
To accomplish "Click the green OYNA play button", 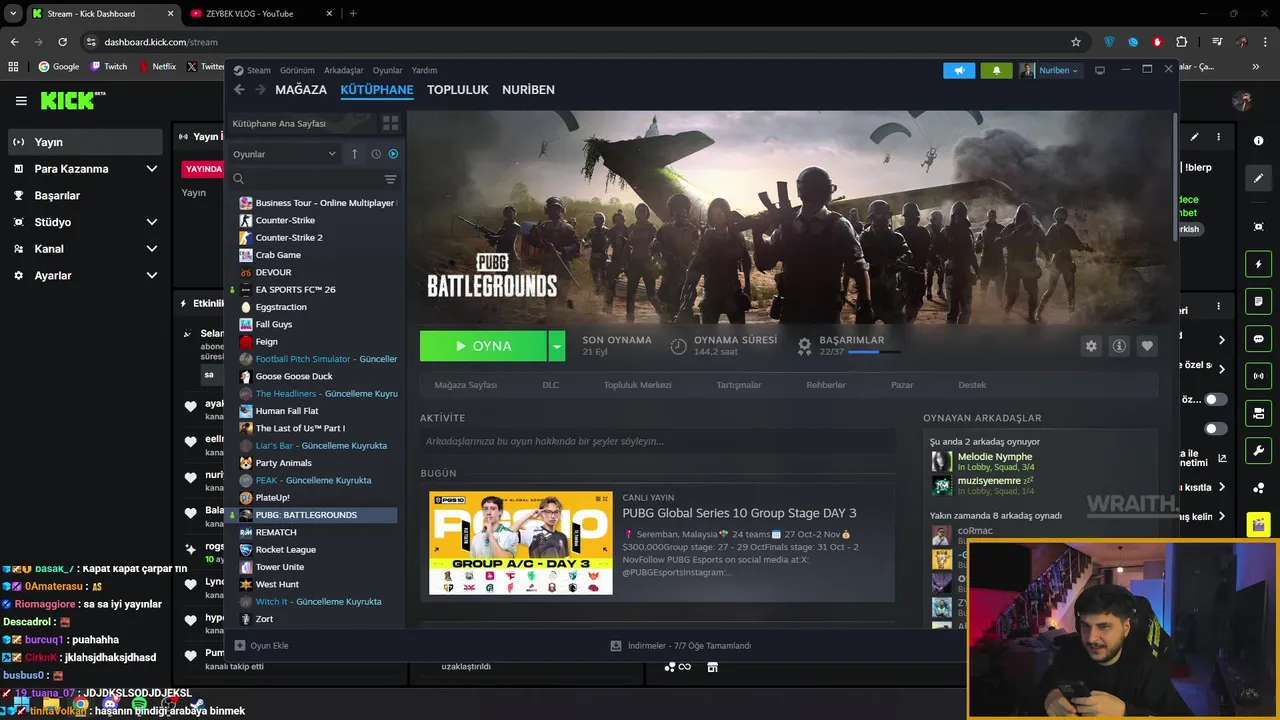I will 483,346.
